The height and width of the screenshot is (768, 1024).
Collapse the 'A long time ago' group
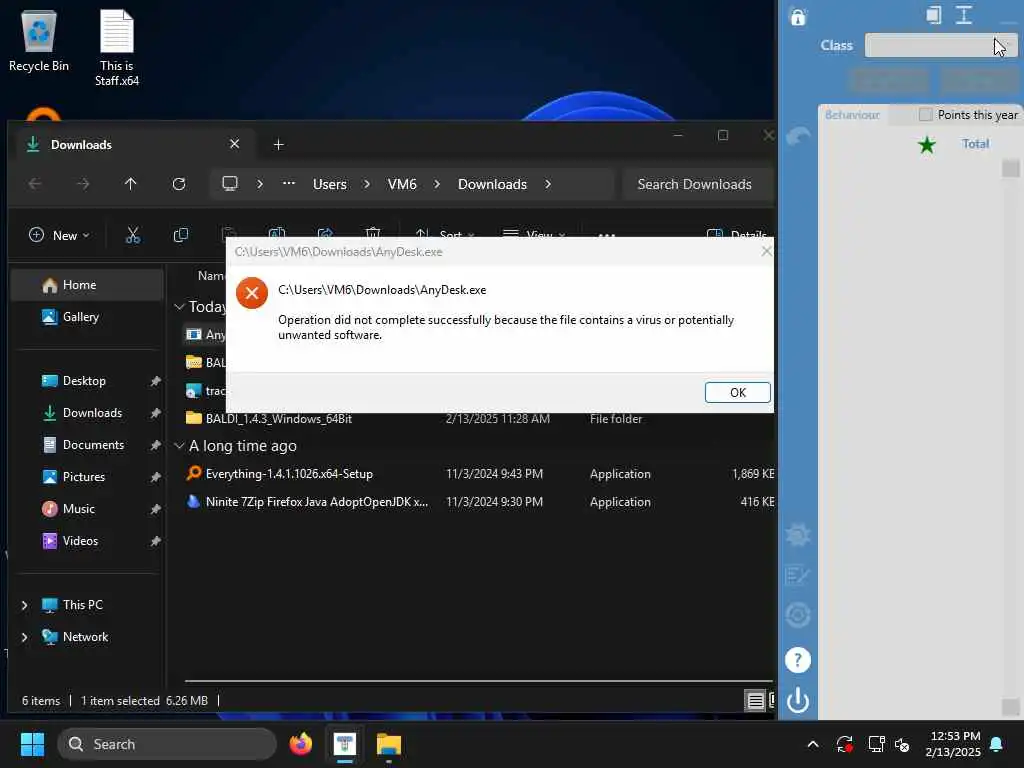click(x=179, y=446)
